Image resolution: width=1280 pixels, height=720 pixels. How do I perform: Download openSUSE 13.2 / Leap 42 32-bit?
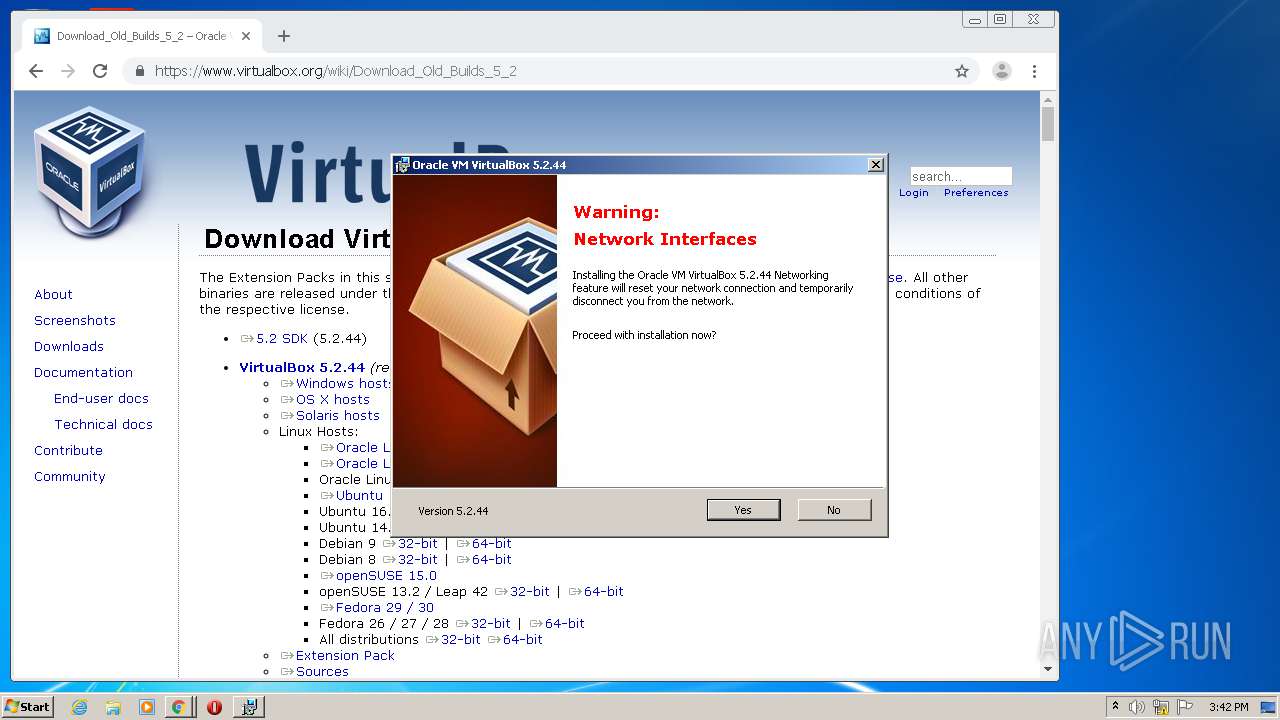click(x=522, y=592)
